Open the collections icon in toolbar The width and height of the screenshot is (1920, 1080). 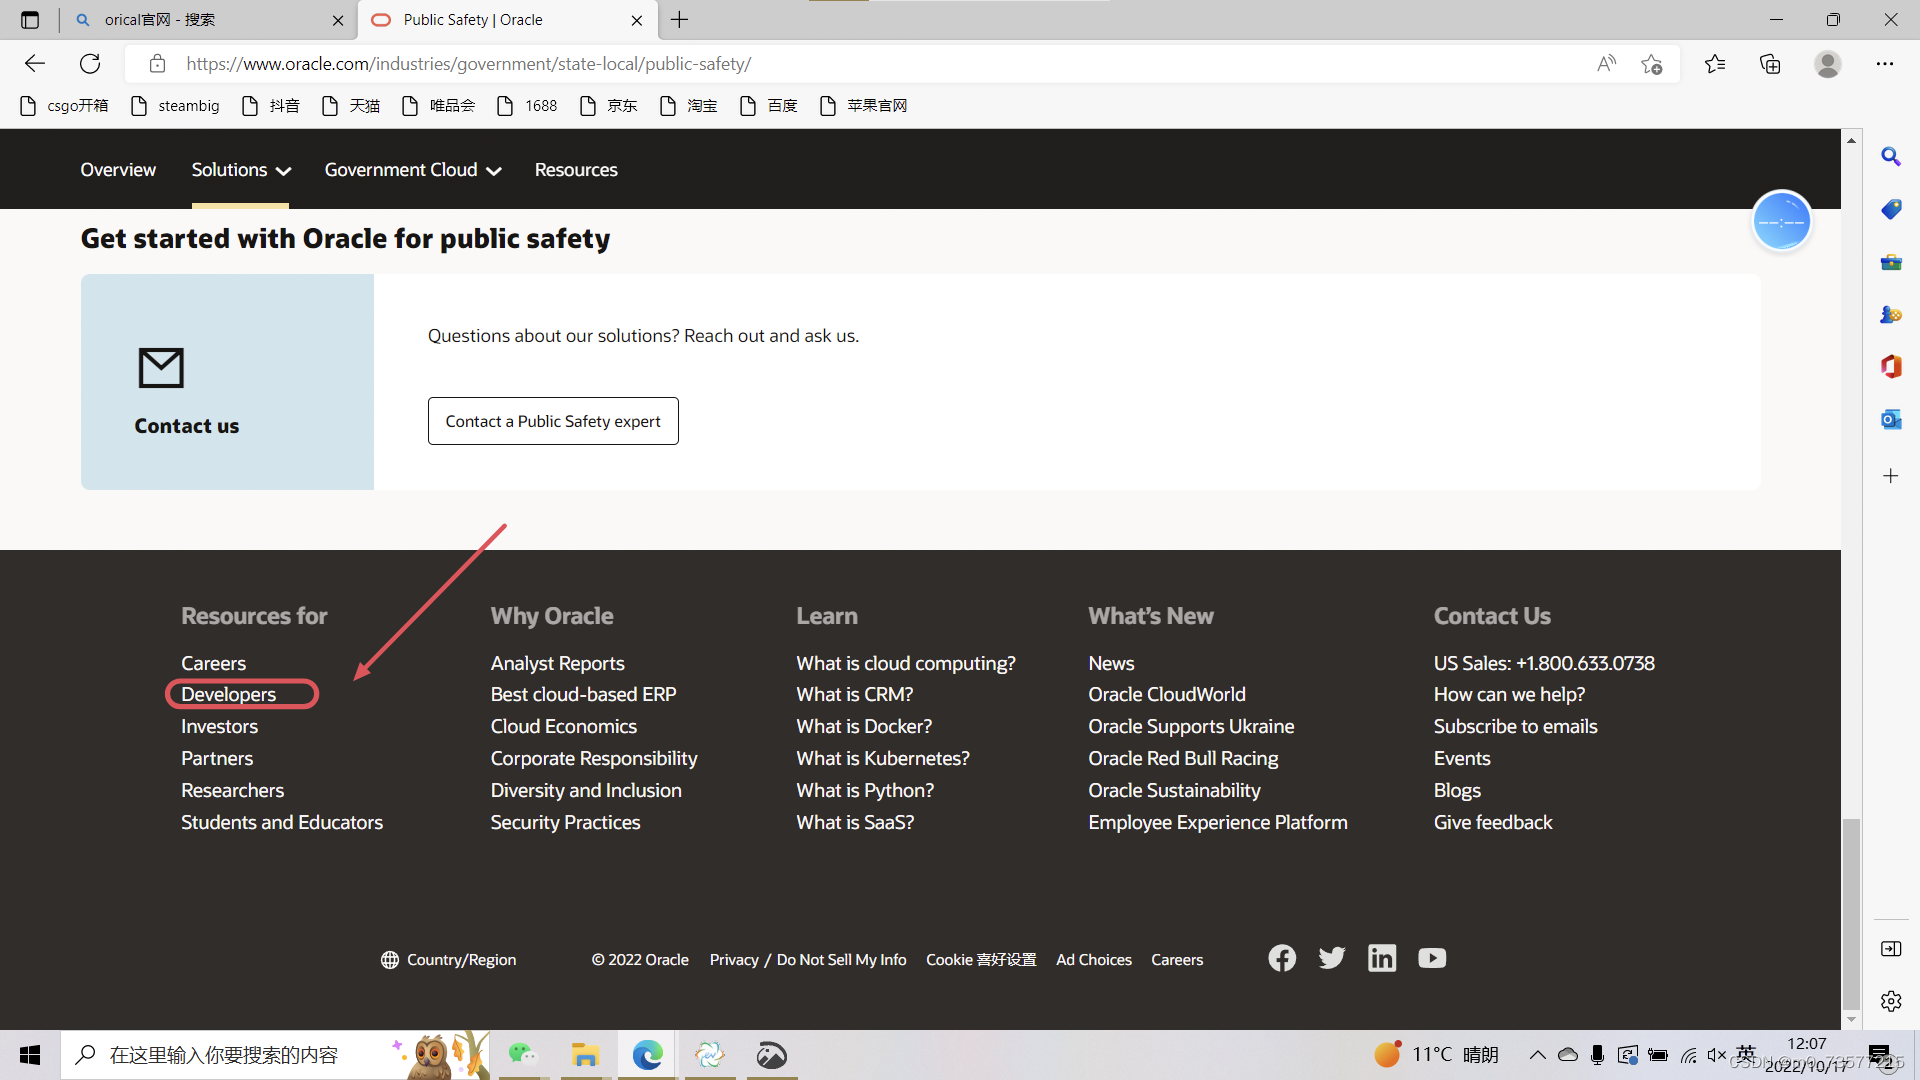click(1770, 64)
